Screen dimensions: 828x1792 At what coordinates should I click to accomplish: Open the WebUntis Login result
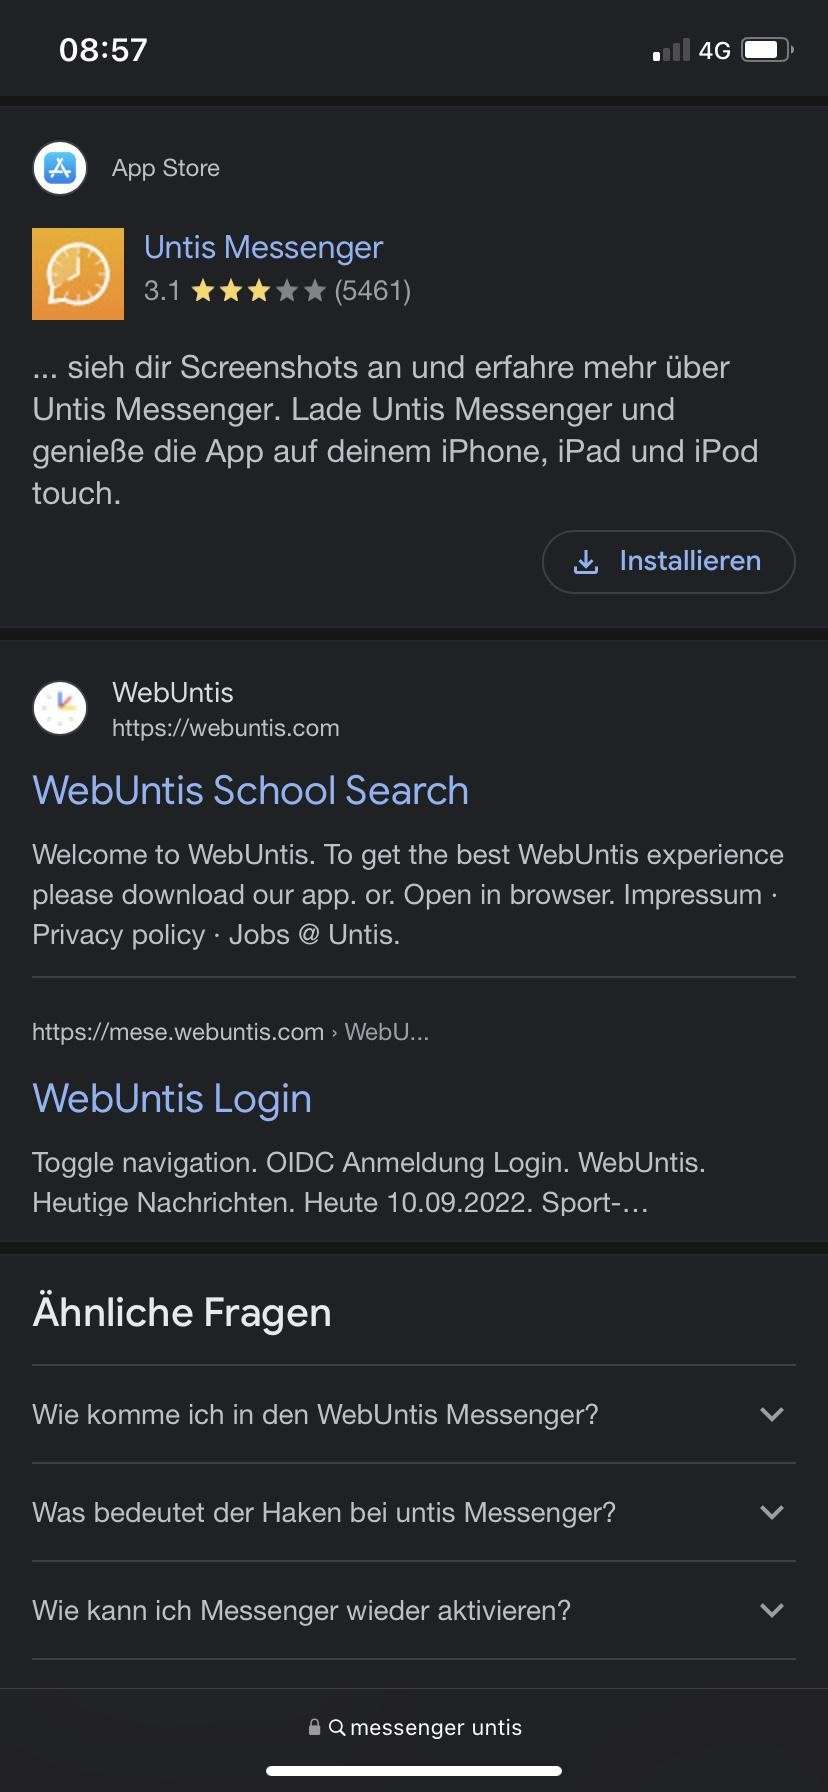click(172, 1098)
